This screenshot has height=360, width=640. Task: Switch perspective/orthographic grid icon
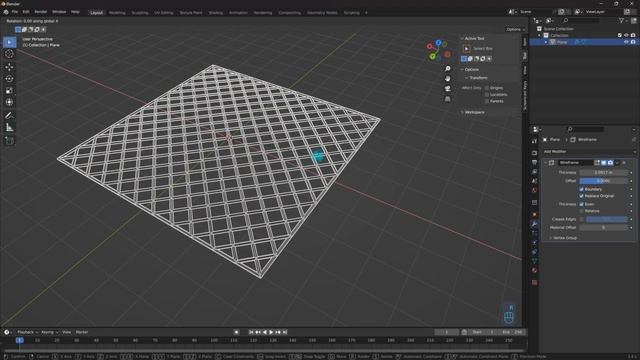point(448,99)
